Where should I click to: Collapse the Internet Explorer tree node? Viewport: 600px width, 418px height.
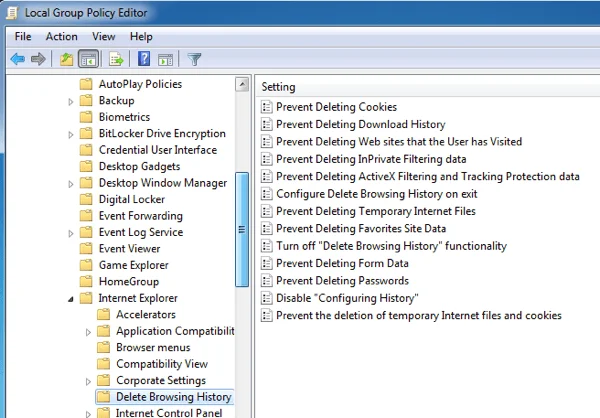pos(70,298)
